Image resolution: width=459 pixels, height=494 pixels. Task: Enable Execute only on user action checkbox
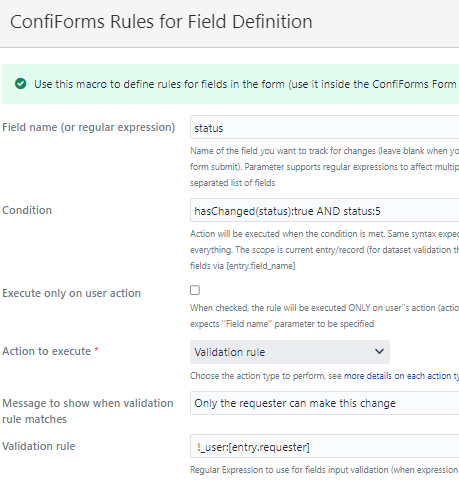195,290
